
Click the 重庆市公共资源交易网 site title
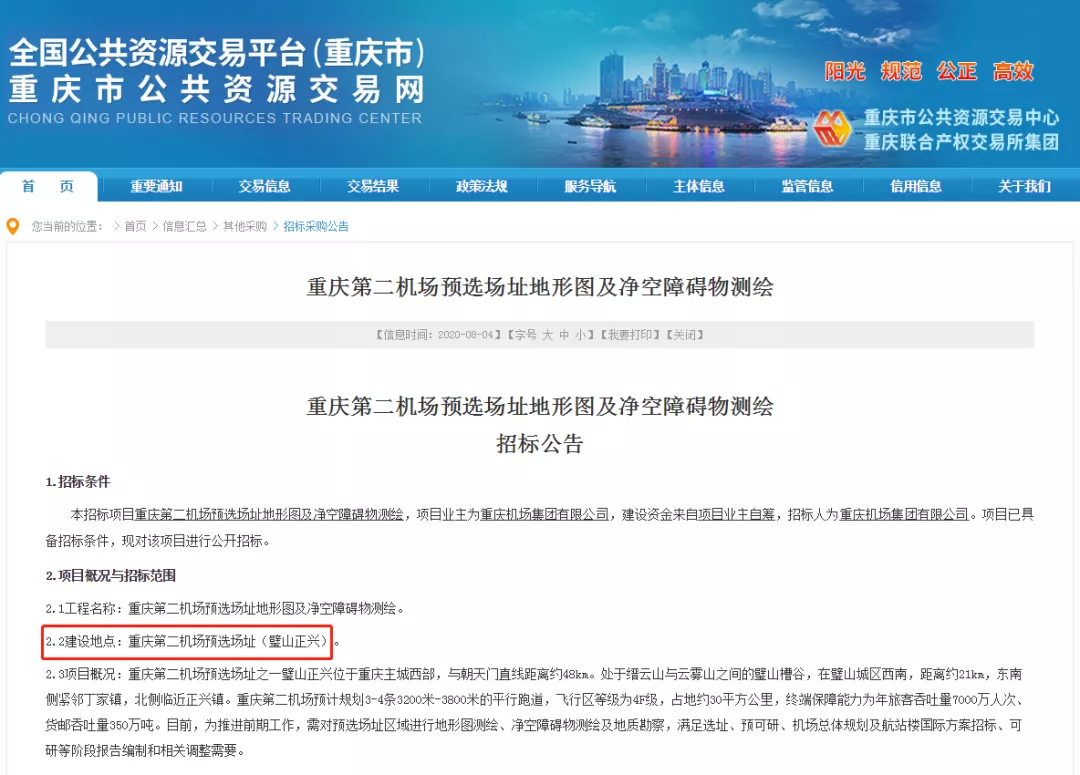click(x=216, y=90)
